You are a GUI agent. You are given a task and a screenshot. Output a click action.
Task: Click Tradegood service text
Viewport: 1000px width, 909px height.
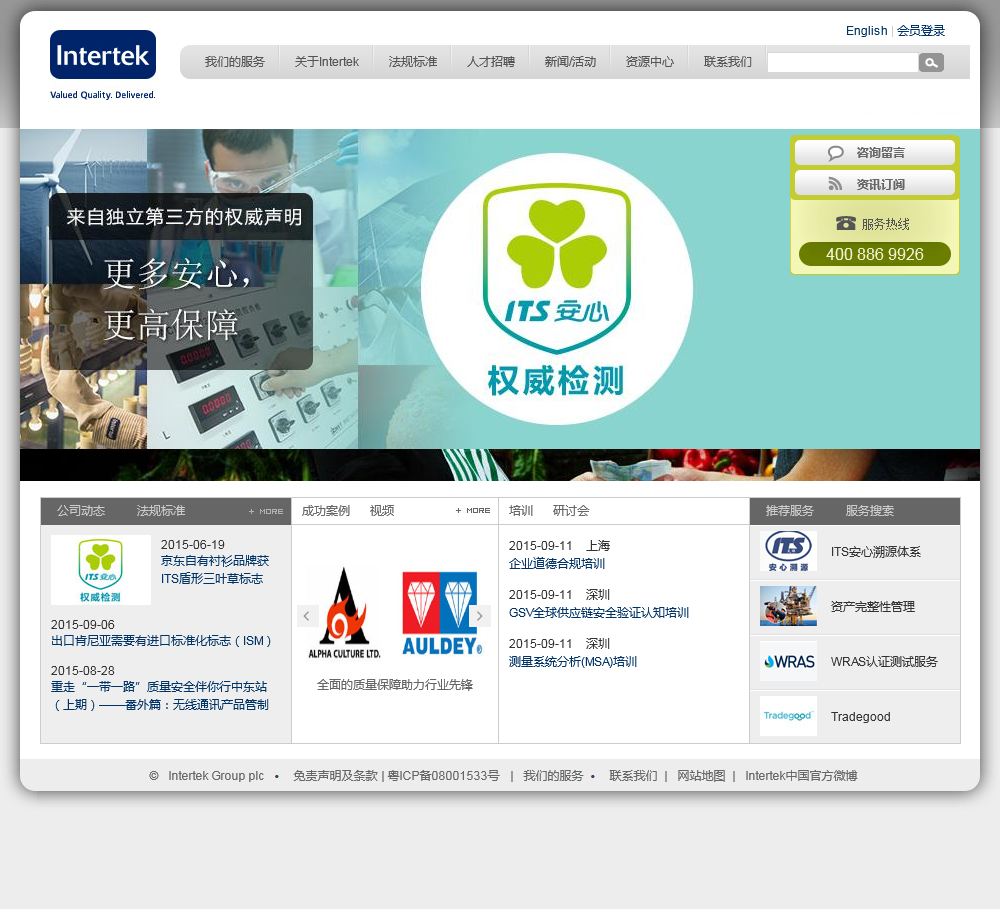pos(860,716)
